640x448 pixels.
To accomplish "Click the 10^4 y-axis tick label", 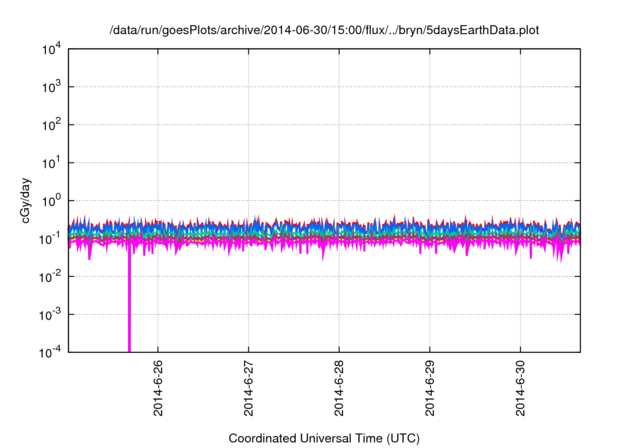I will click(x=52, y=49).
